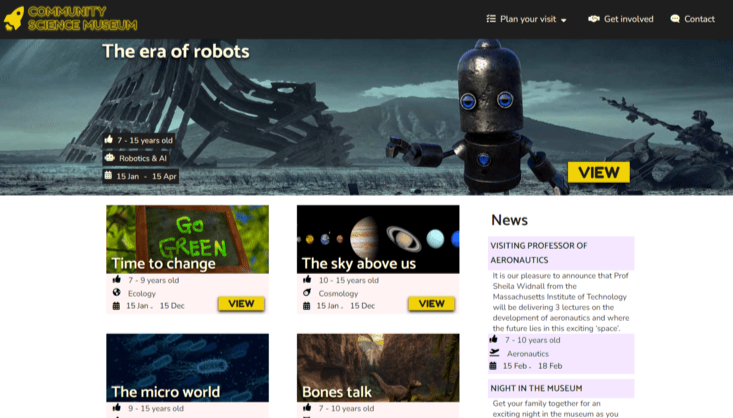Click thumbs-up icon beside 7 - 10 years old in News
The image size is (733, 418).
pyautogui.click(x=493, y=339)
